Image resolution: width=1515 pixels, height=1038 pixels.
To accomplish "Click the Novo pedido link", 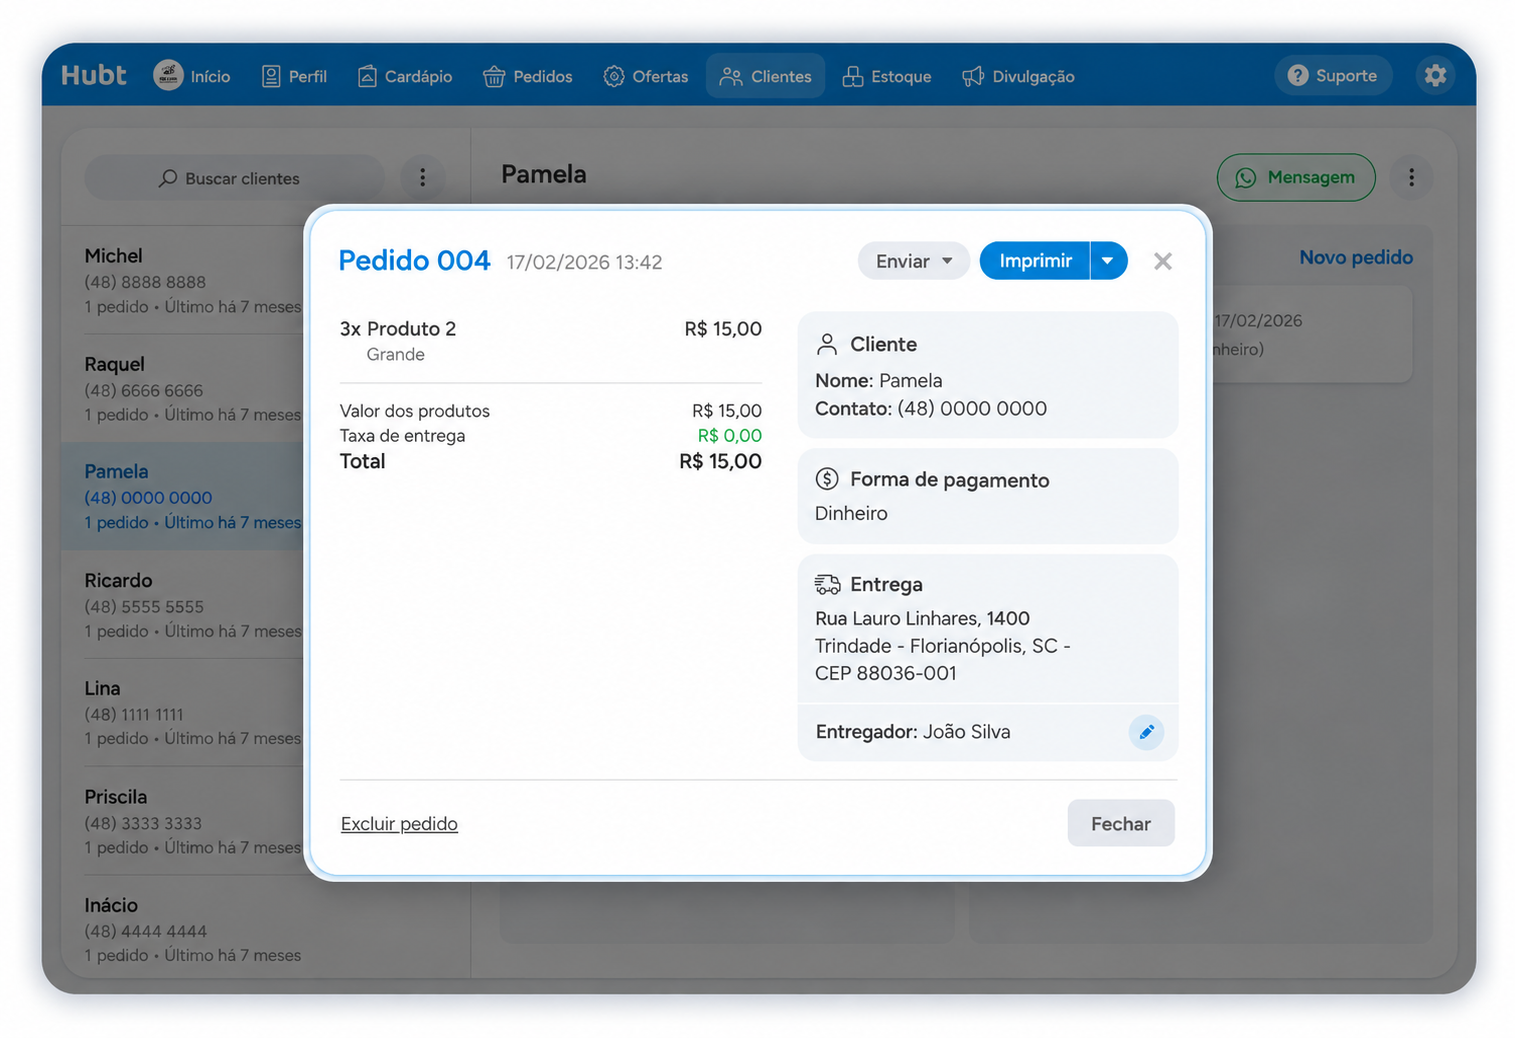I will 1356,257.
